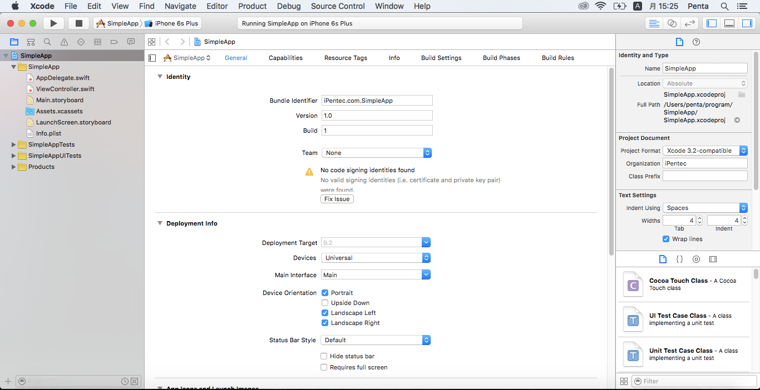
Task: Choose the project folder icon in Full Path
Action: click(742, 94)
